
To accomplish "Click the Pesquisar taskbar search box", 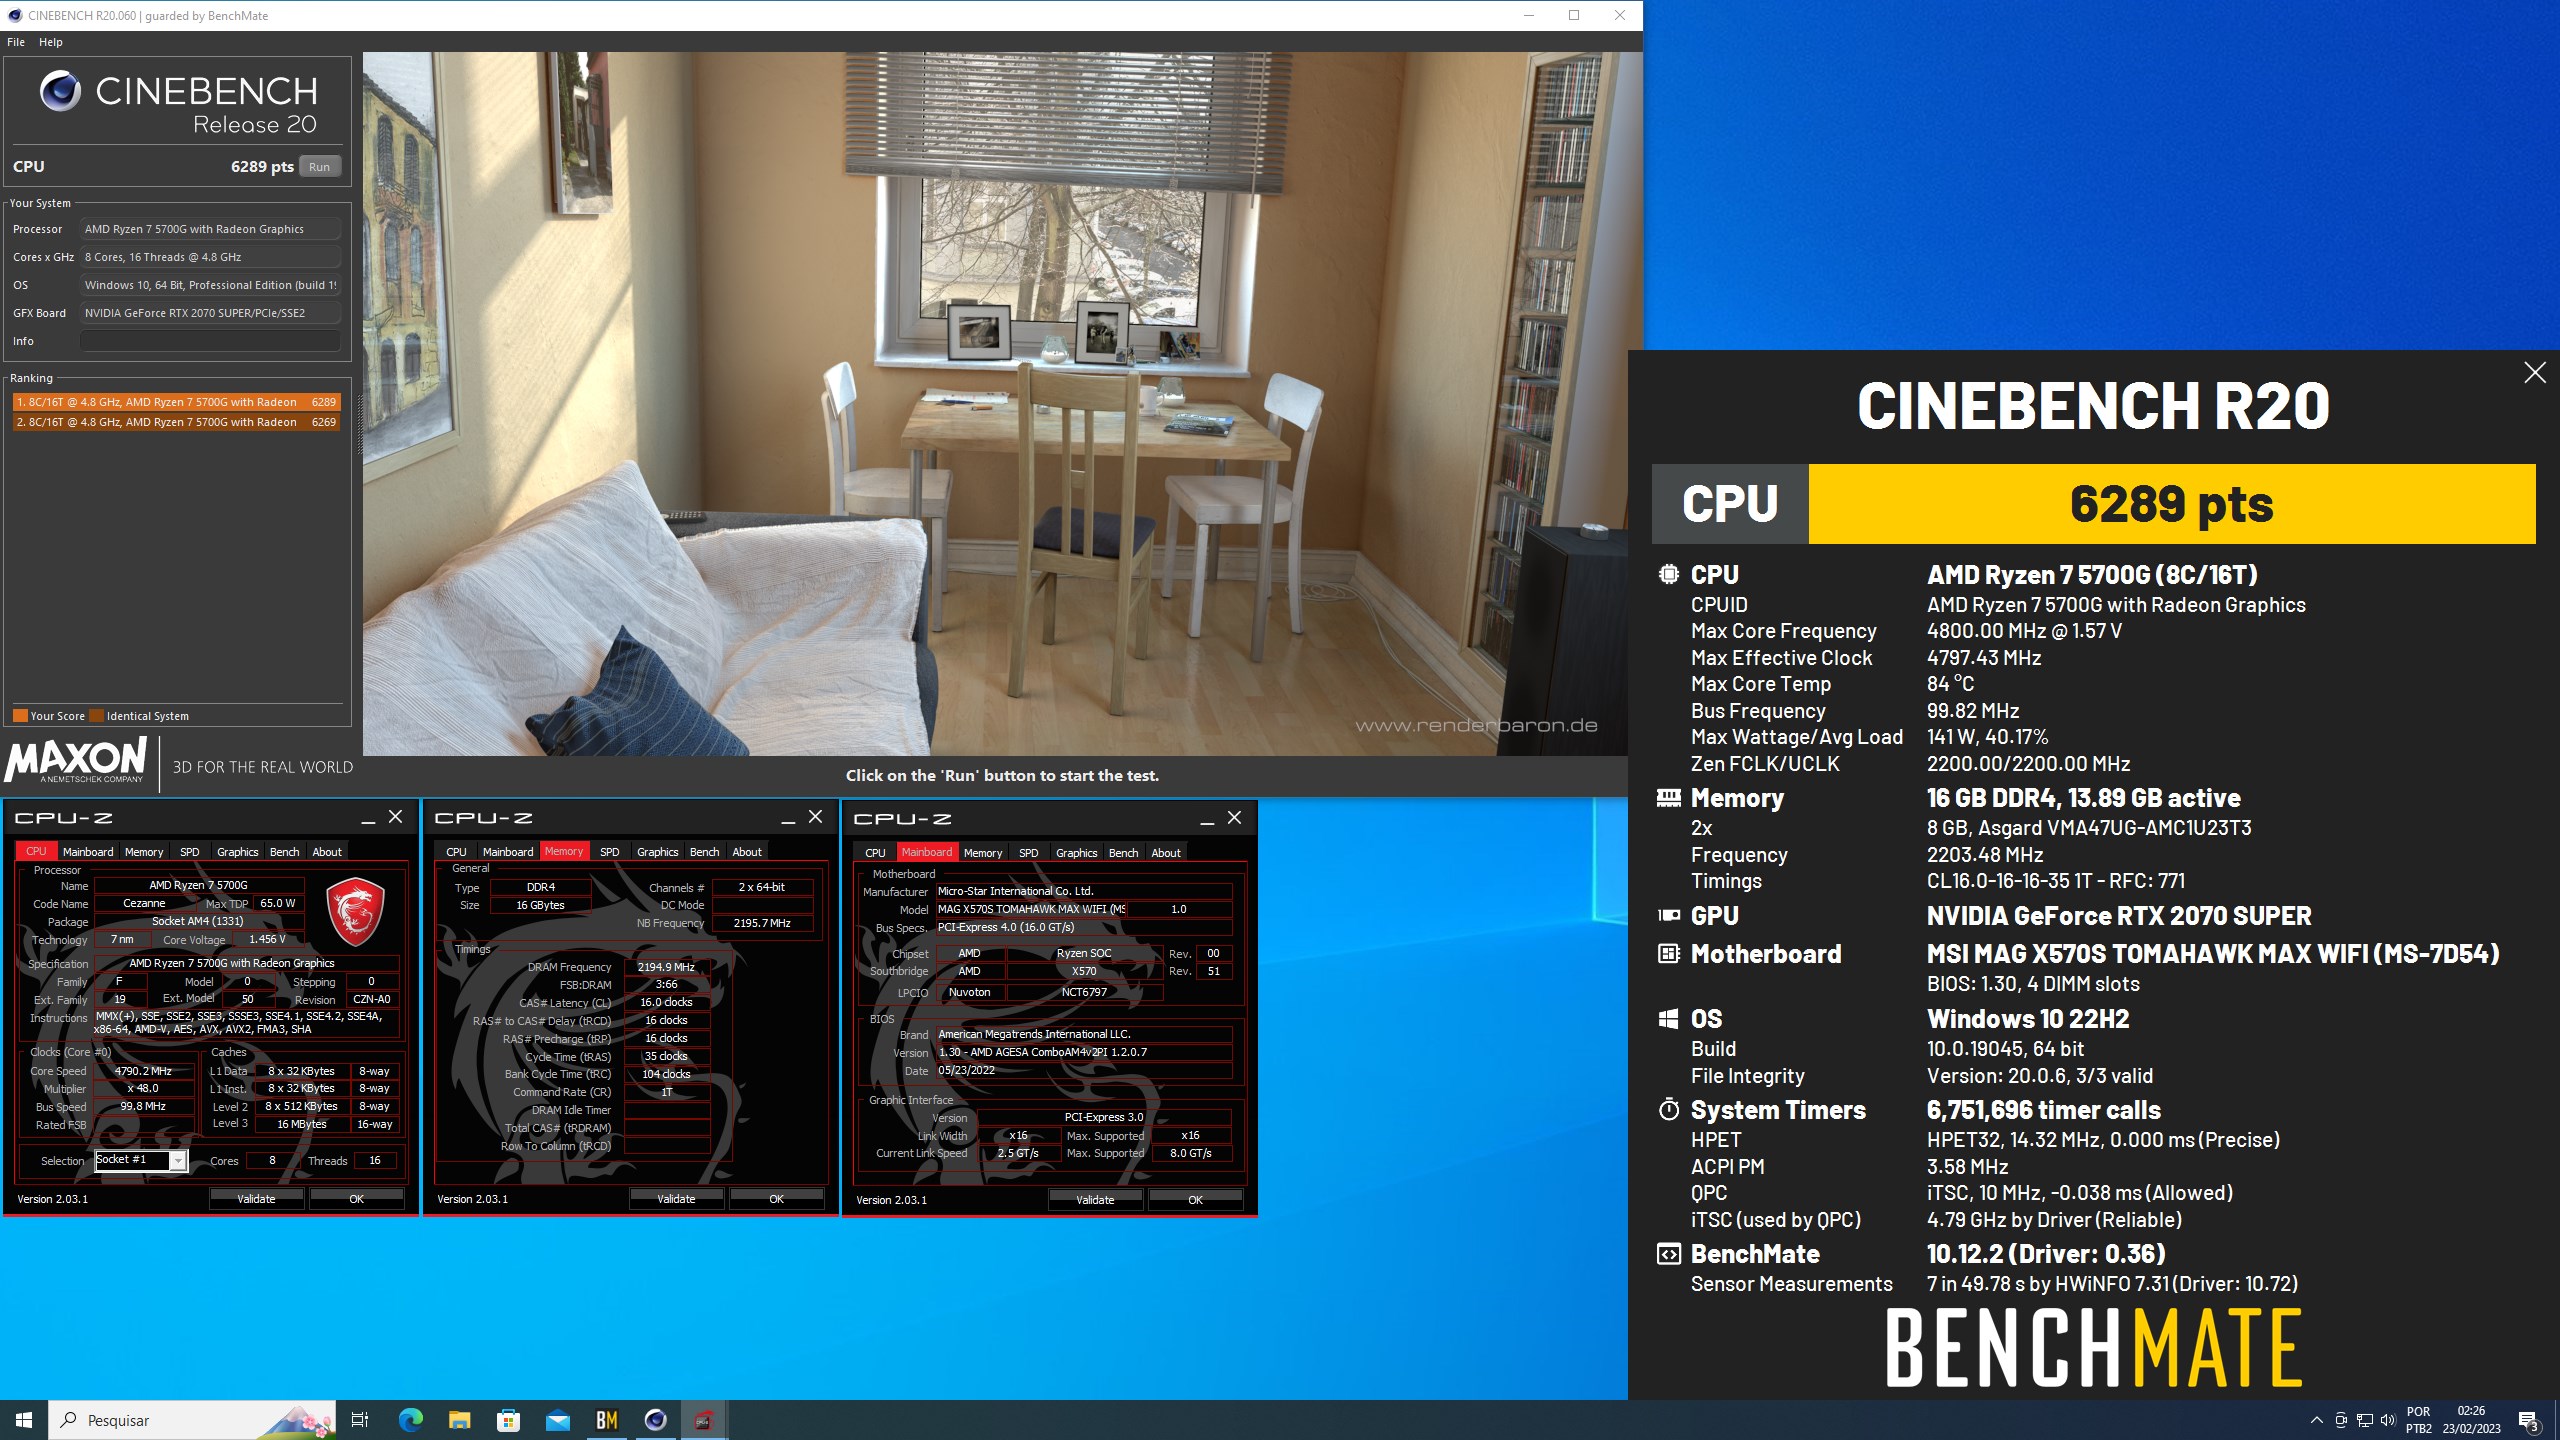I will coord(192,1420).
